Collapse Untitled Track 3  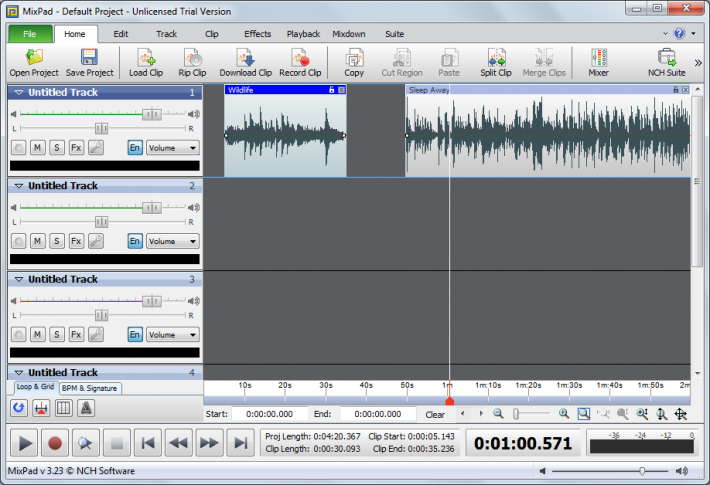coord(19,279)
